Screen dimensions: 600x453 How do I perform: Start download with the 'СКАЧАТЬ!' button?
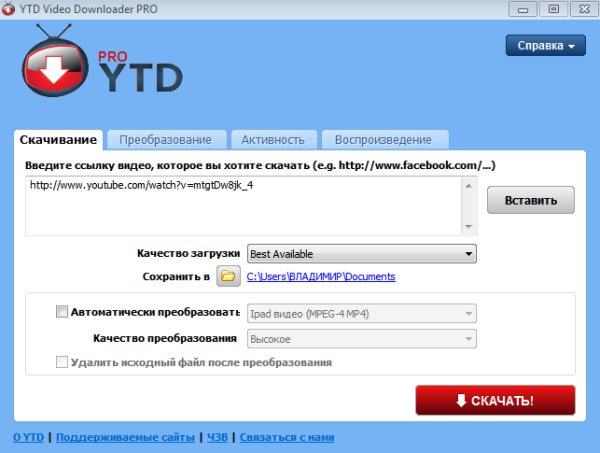495,401
